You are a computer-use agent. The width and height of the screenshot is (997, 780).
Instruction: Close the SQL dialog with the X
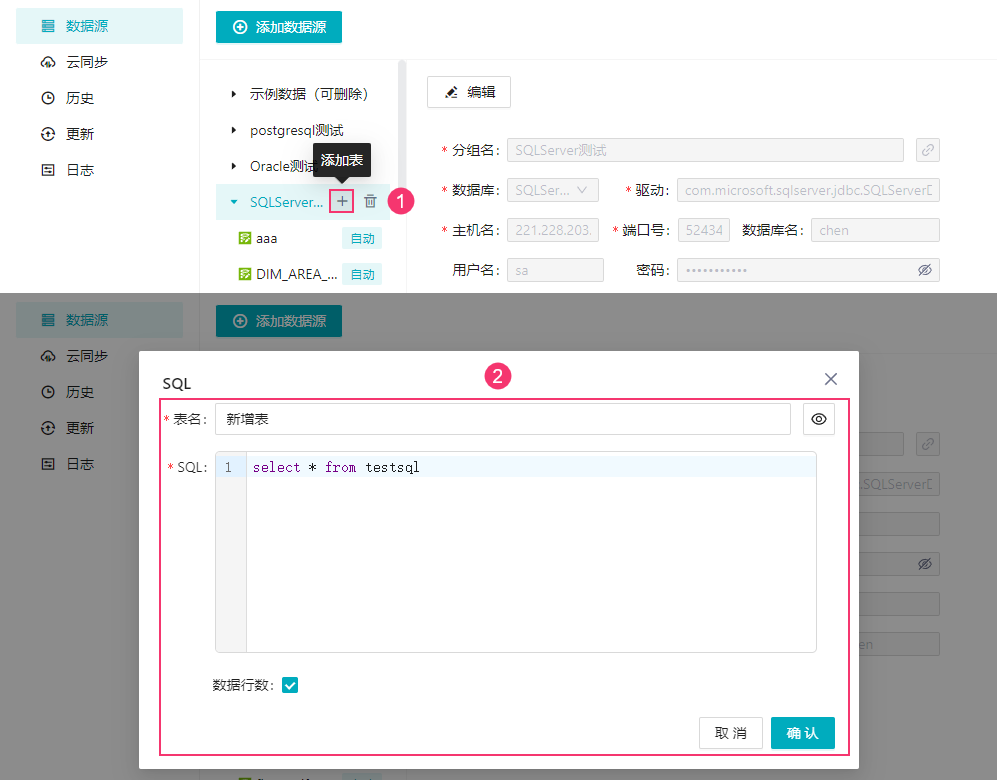(x=830, y=379)
